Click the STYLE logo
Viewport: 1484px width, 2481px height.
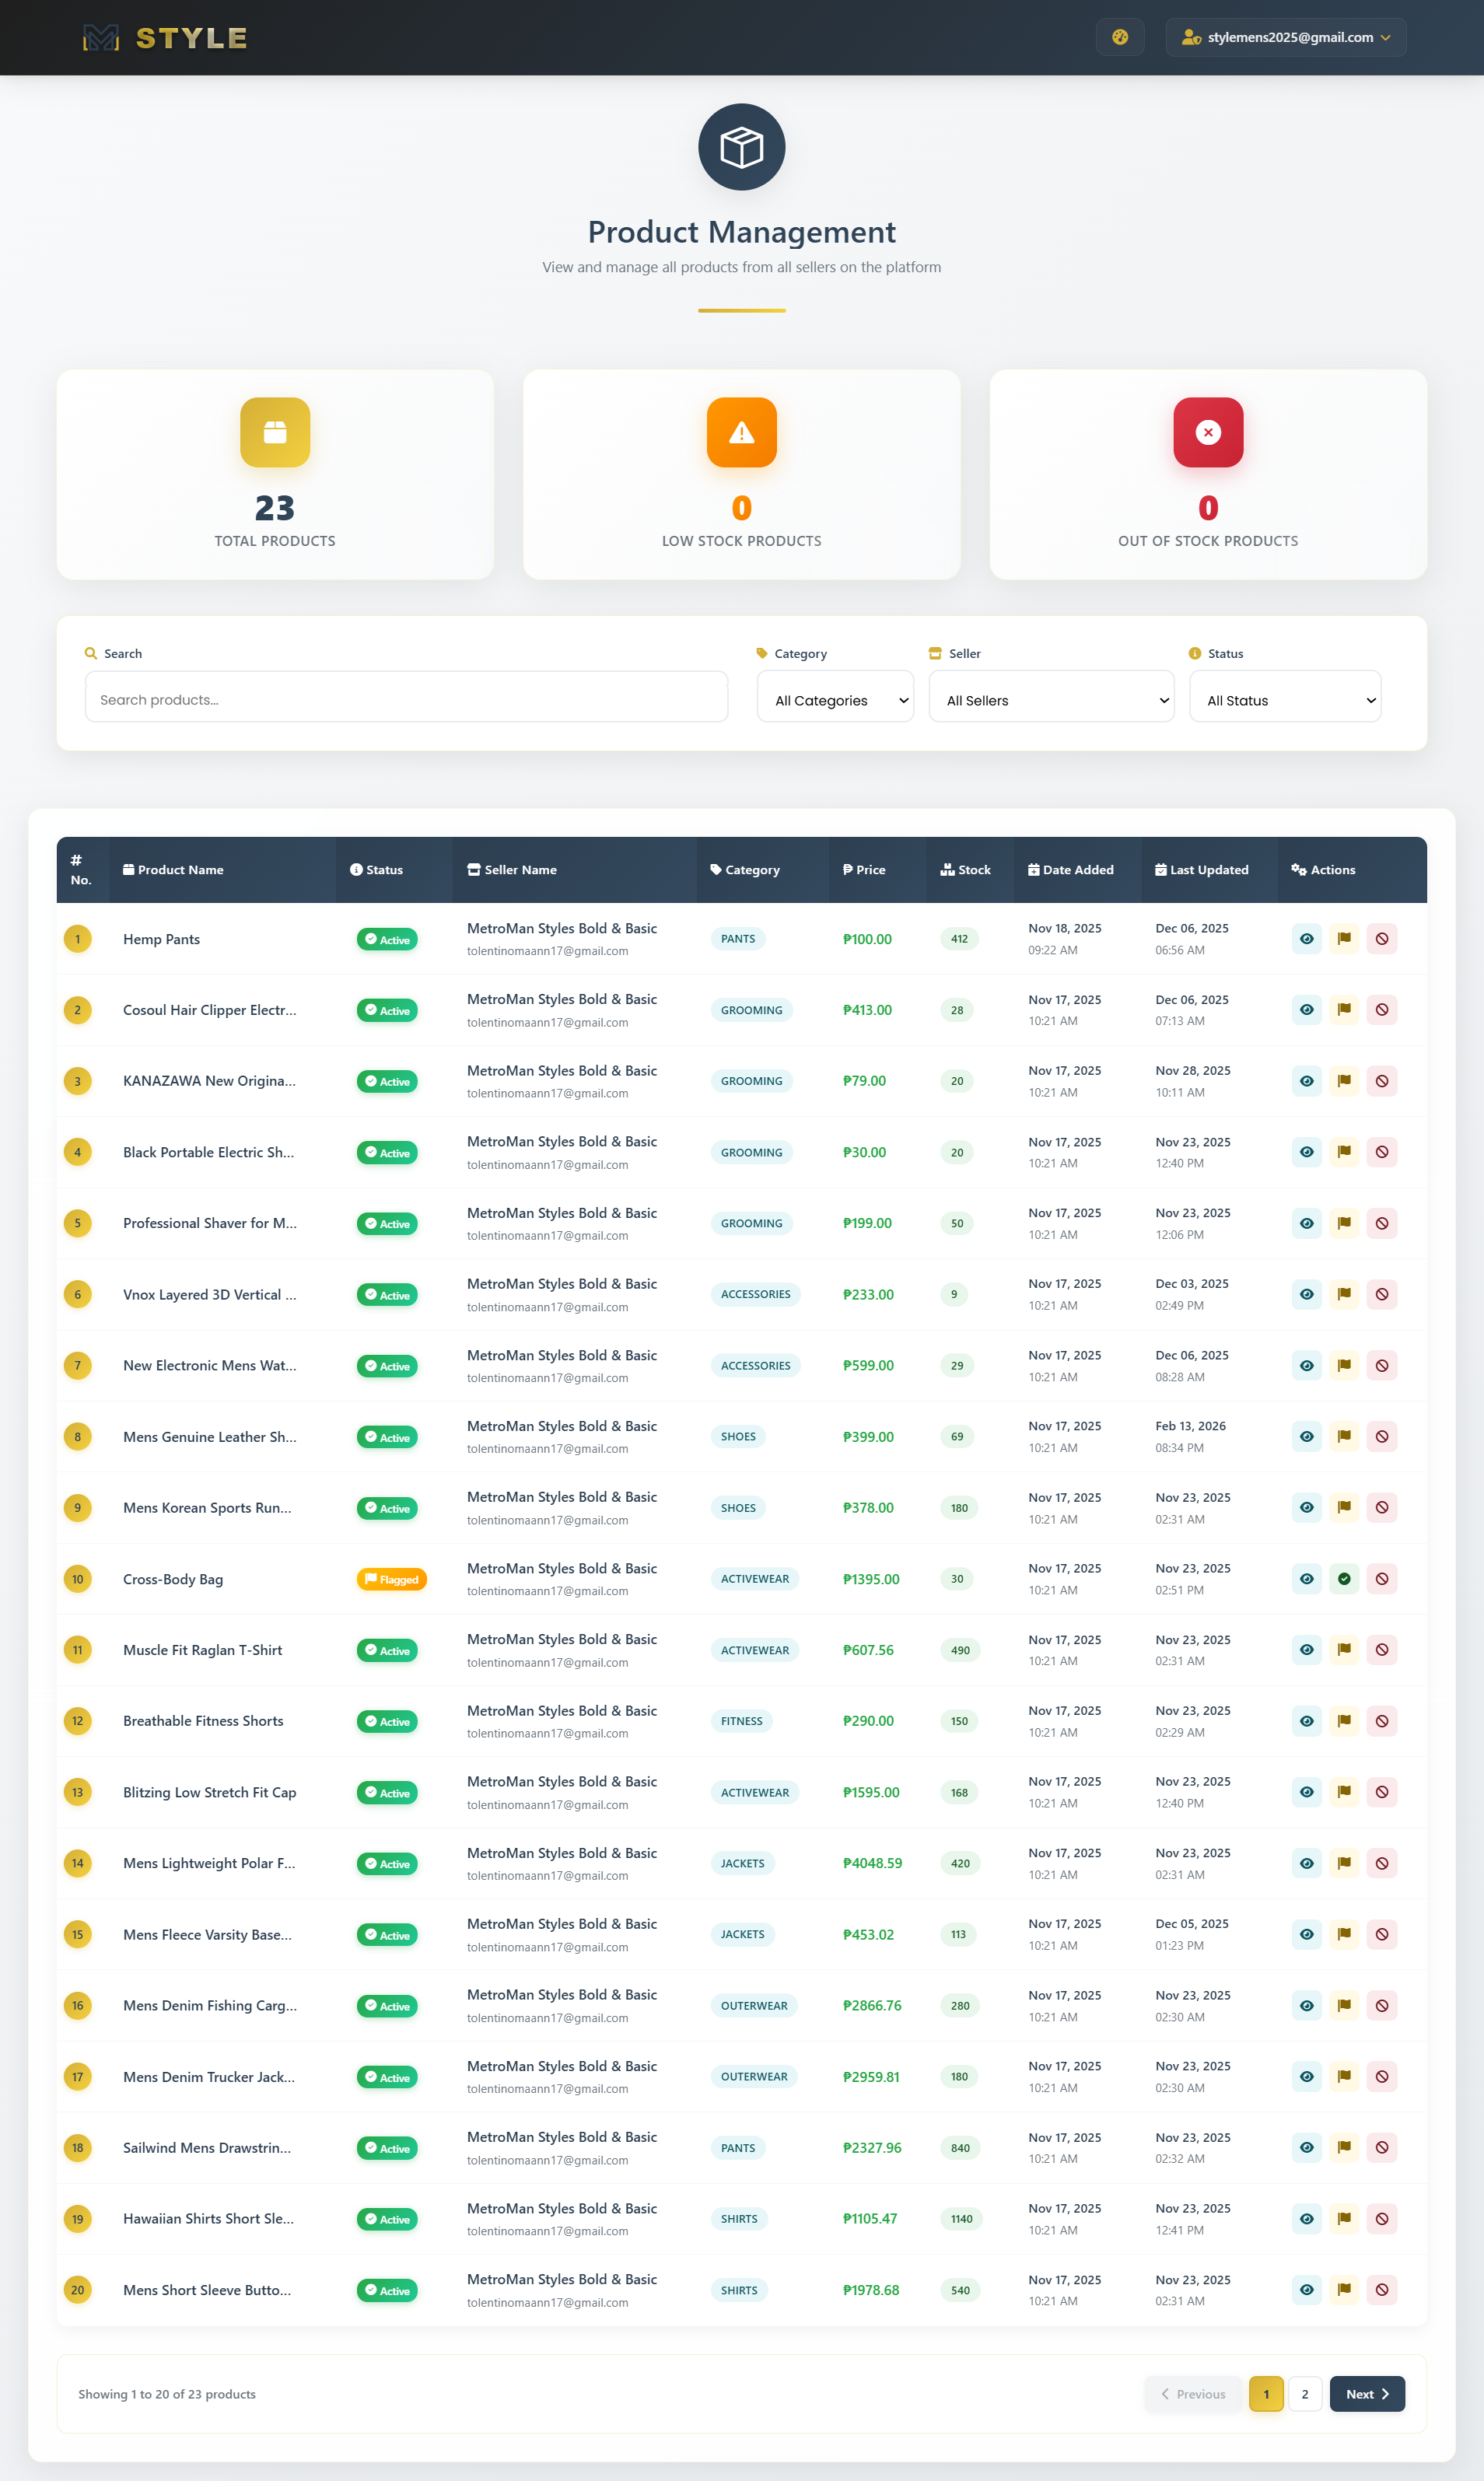163,37
